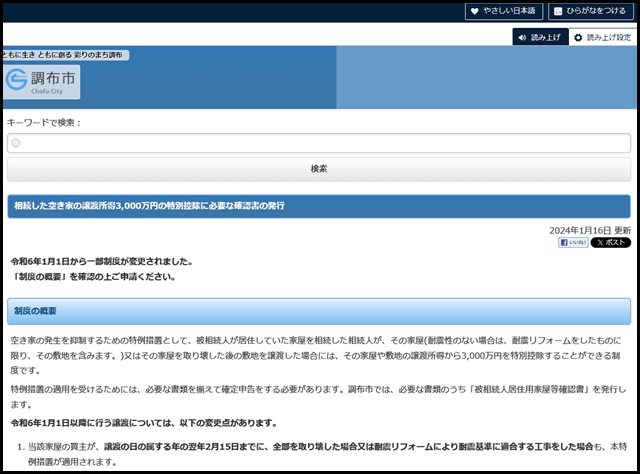
Task: Click text 「制度の概要」を確認の上ご申請ください
Action: 93,277
